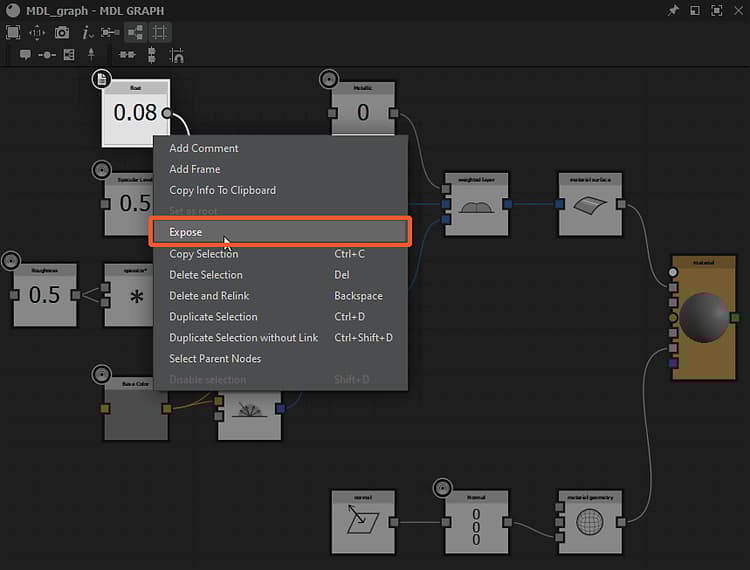
Task: Click exposed badge on Specular Level node
Action: pos(101,170)
